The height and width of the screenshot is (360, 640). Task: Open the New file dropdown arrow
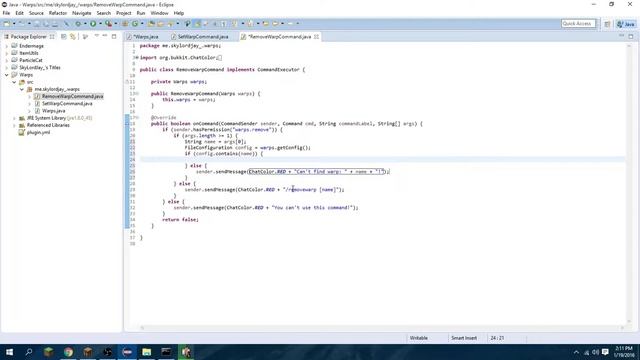point(14,24)
